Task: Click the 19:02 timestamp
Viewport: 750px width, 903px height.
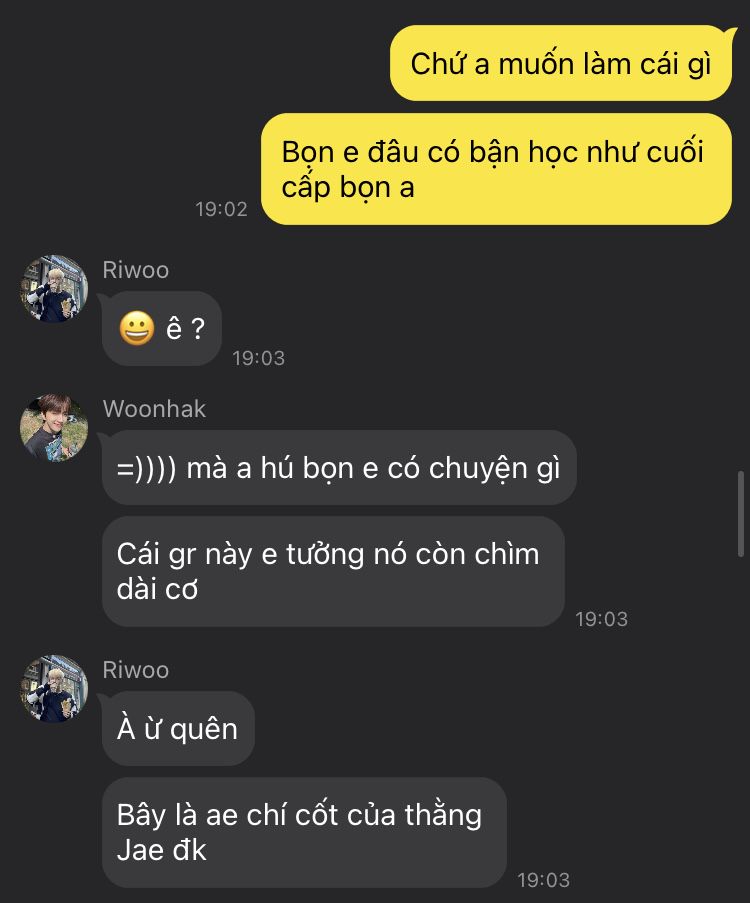Action: [221, 209]
